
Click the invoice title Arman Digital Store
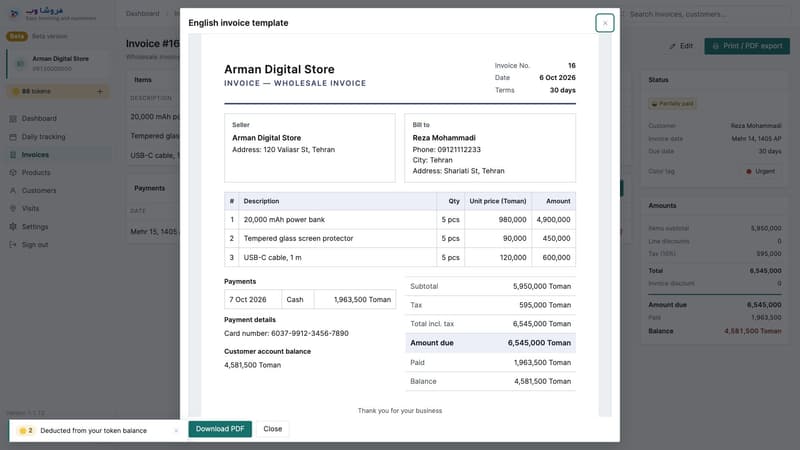pyautogui.click(x=279, y=69)
